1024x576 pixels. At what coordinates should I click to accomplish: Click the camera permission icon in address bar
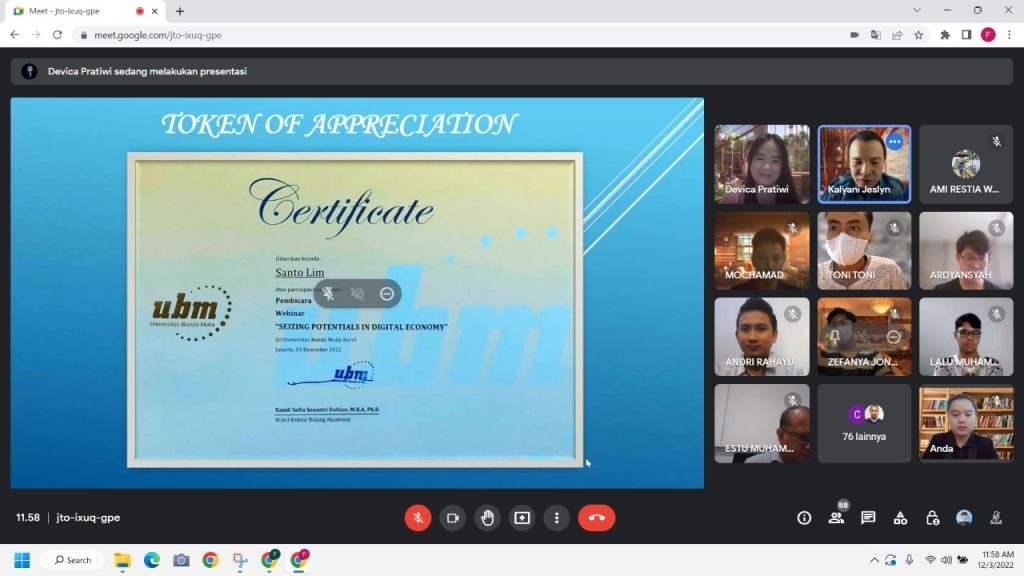[x=854, y=35]
